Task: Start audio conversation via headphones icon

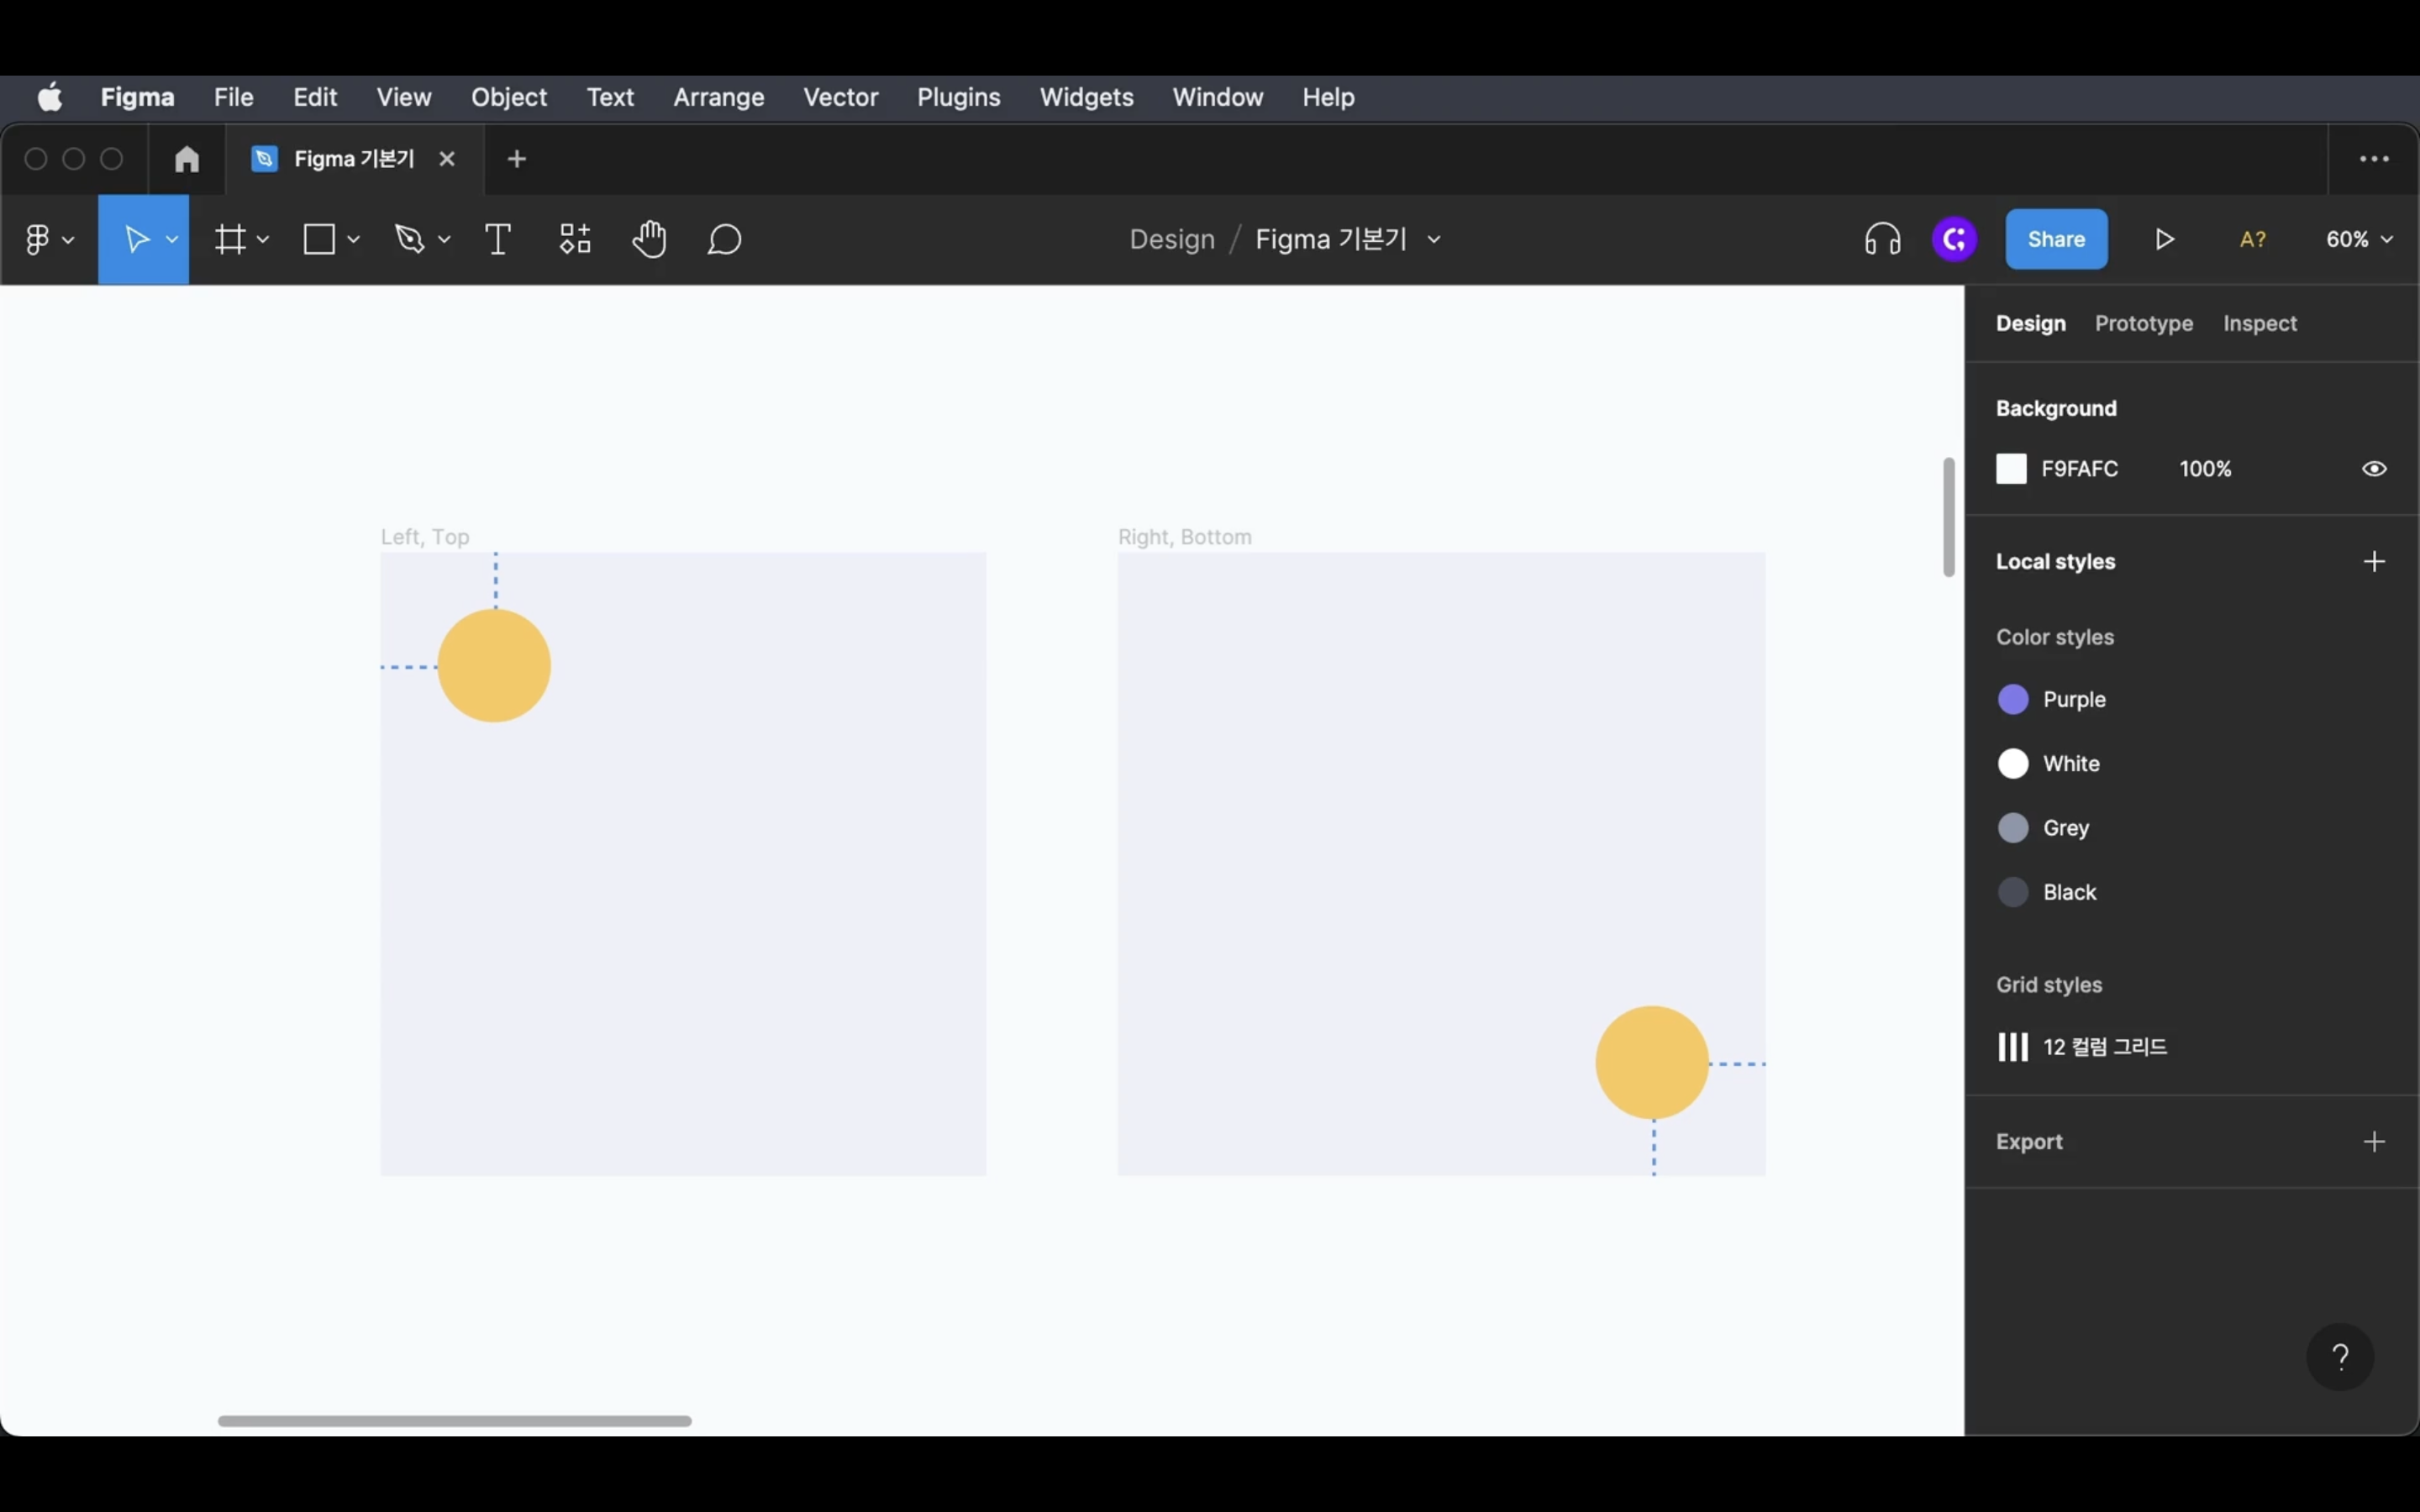Action: coord(1882,240)
